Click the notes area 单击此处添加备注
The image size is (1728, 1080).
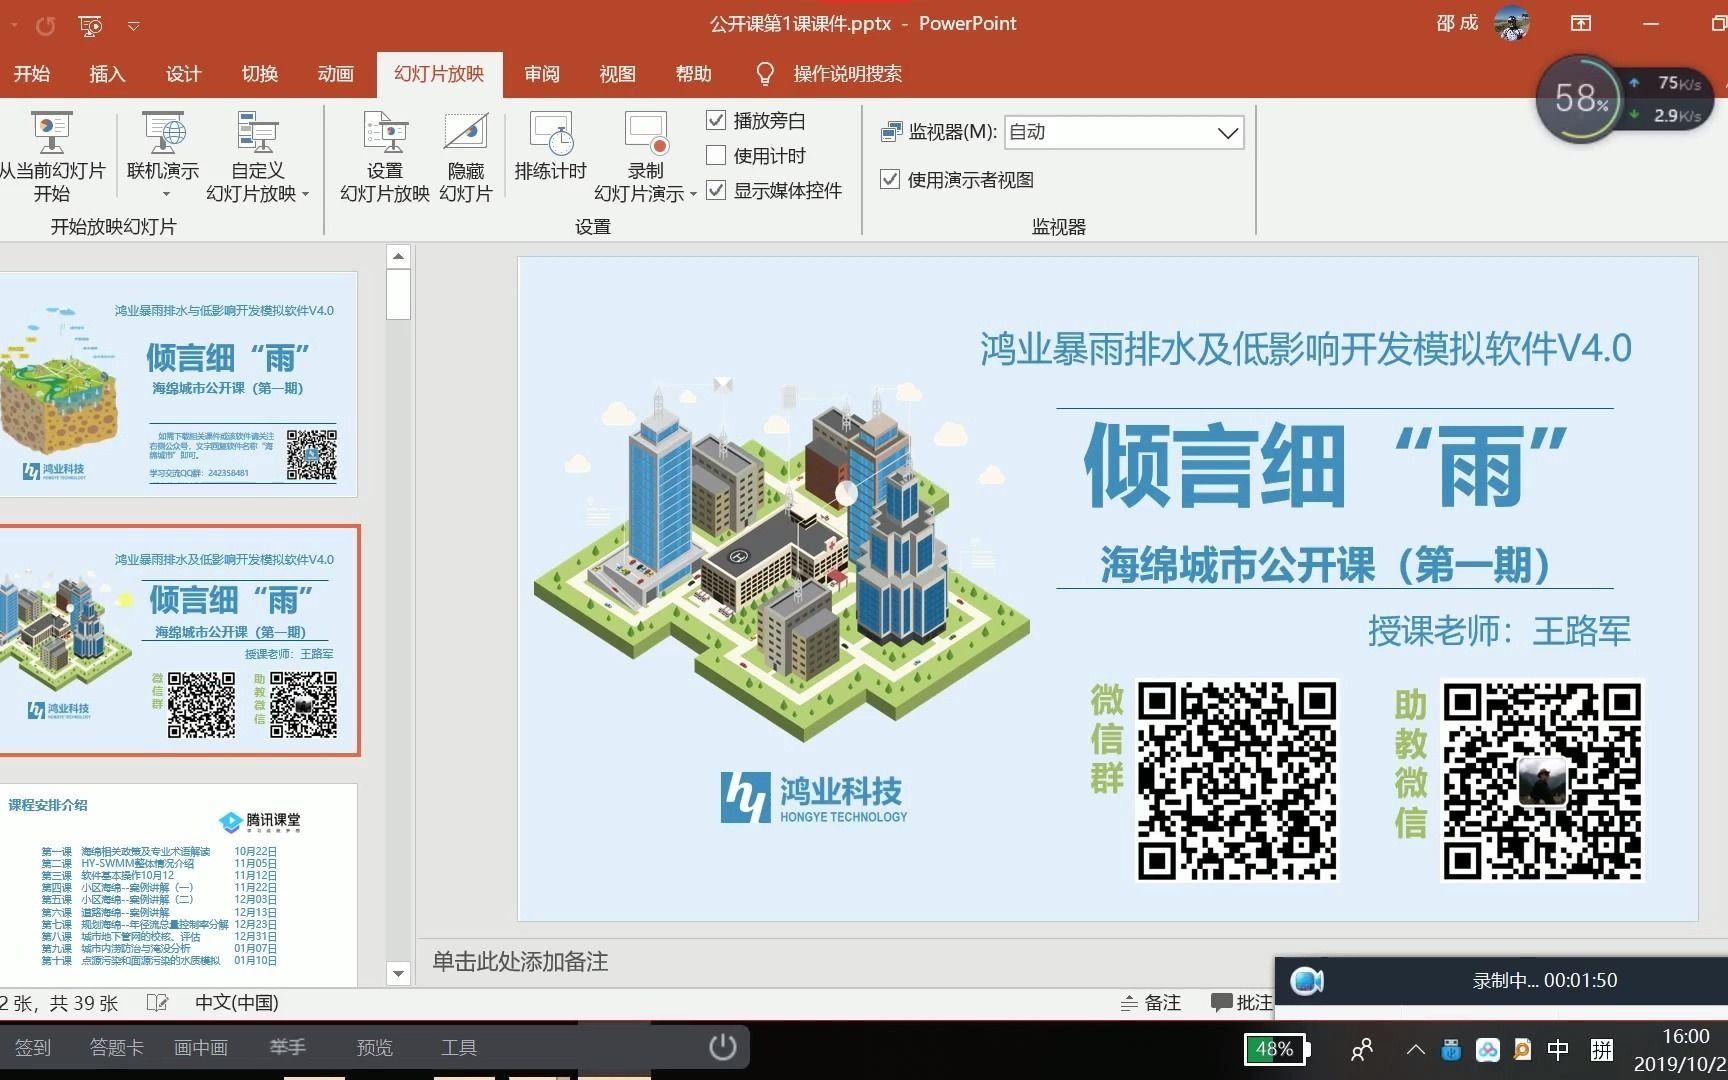pyautogui.click(x=520, y=961)
